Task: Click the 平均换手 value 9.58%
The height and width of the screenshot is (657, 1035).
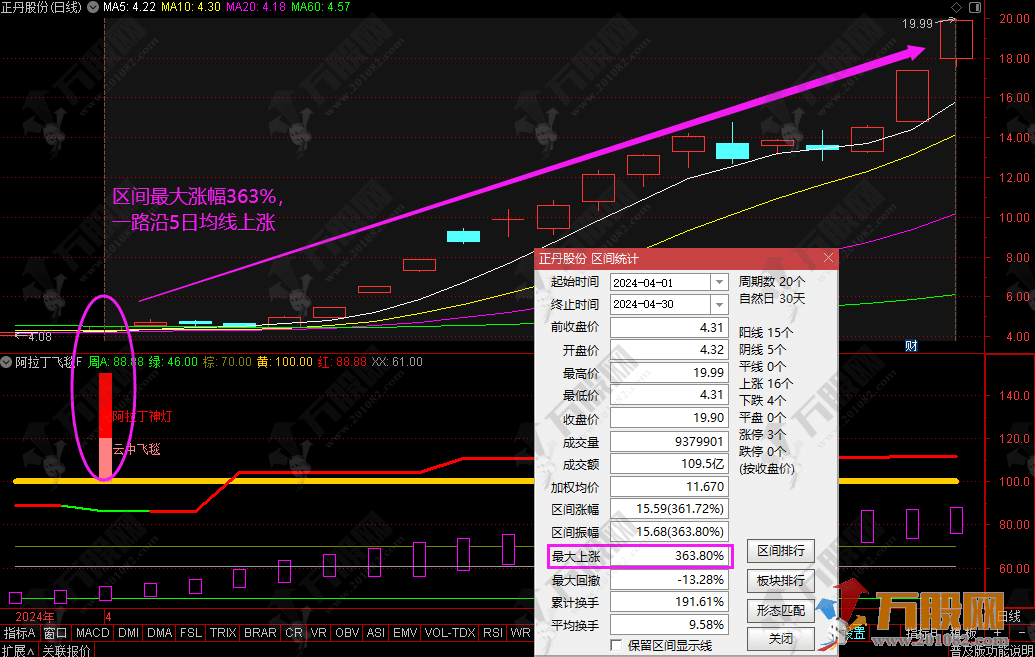Action: [x=669, y=625]
